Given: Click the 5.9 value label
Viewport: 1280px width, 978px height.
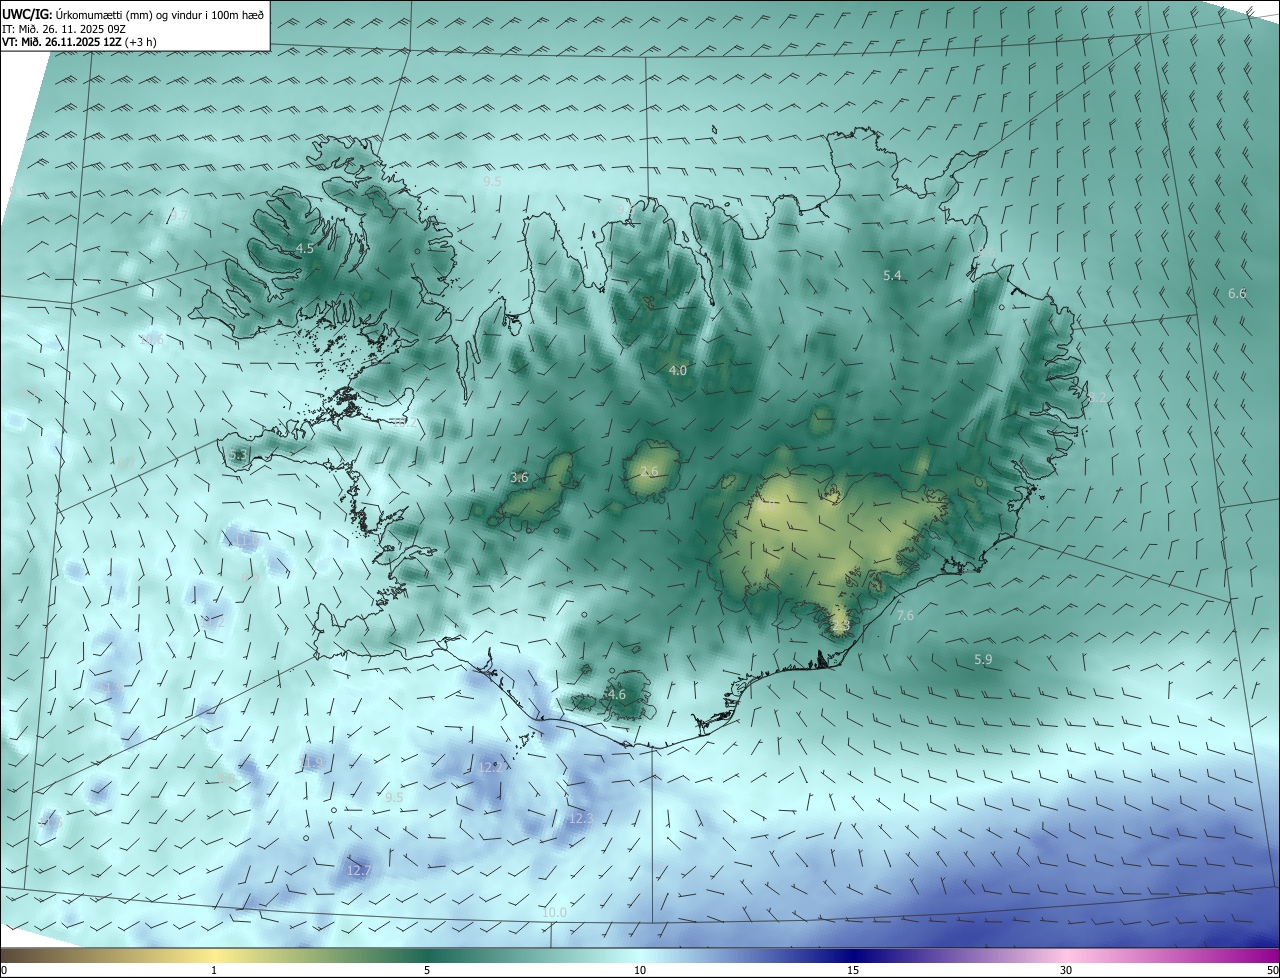Looking at the screenshot, I should (x=983, y=659).
